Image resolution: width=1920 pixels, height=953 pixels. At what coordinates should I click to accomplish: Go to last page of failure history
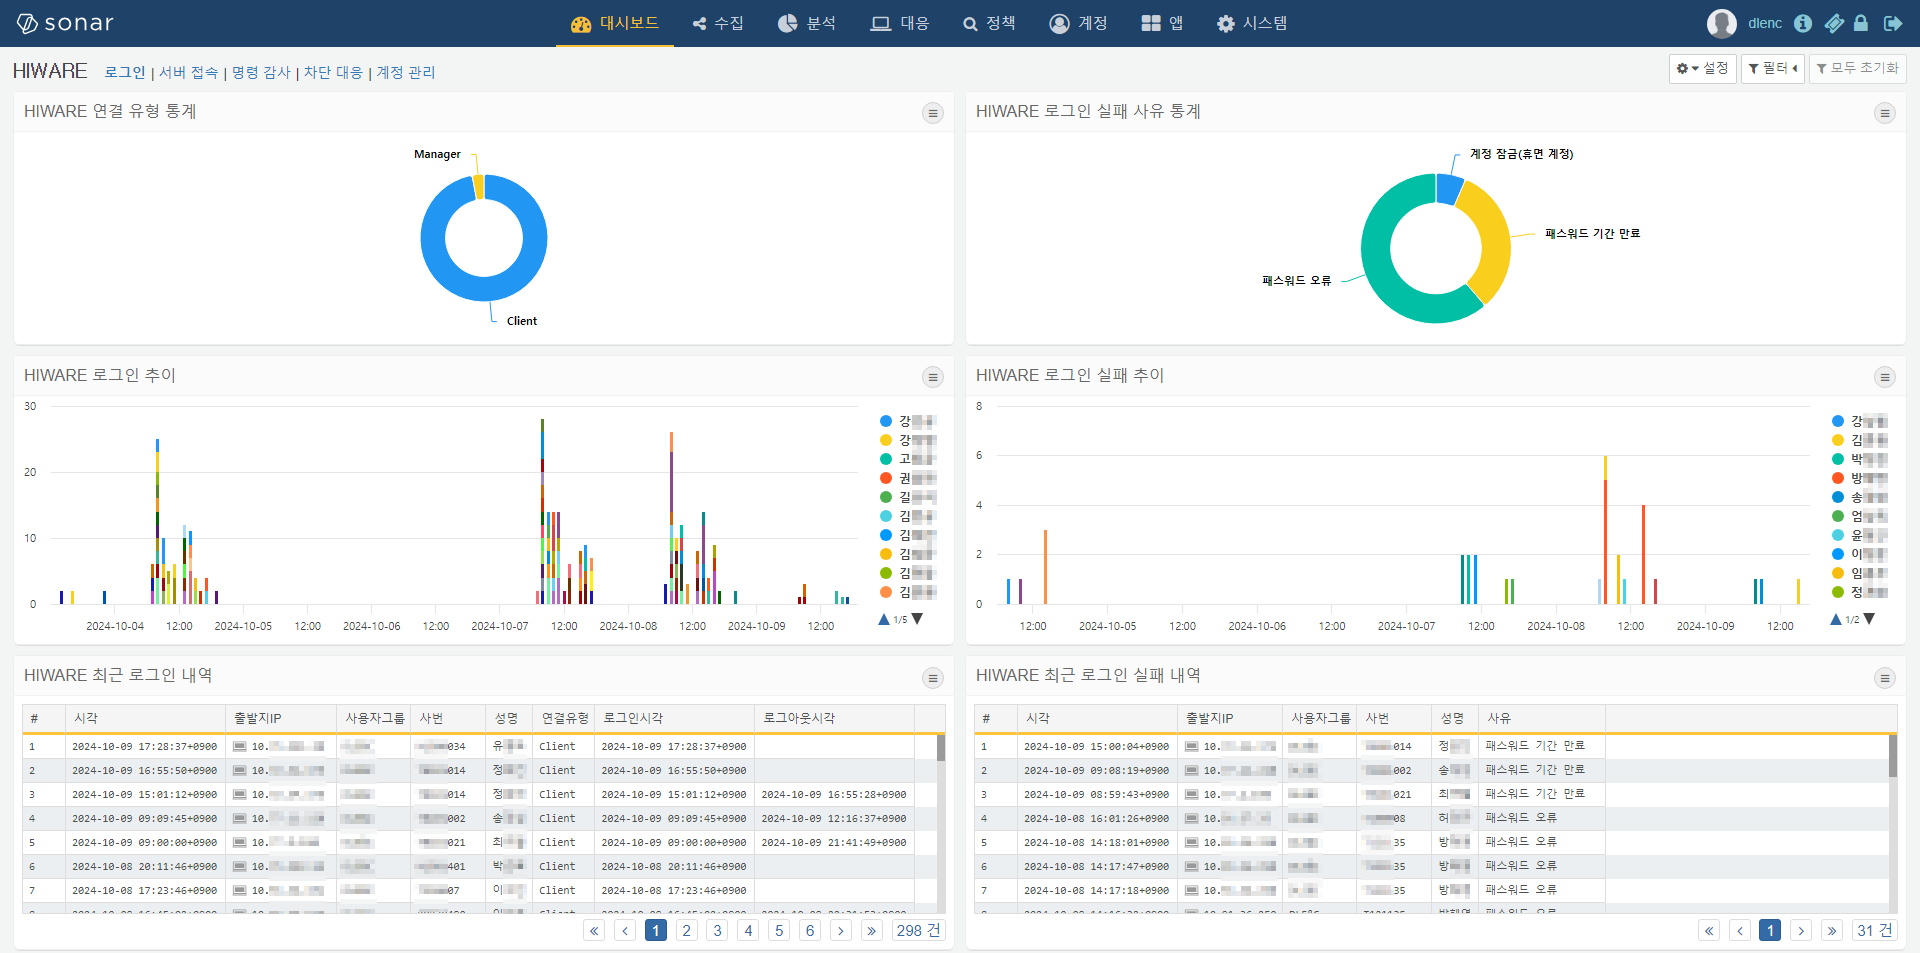pos(1832,930)
